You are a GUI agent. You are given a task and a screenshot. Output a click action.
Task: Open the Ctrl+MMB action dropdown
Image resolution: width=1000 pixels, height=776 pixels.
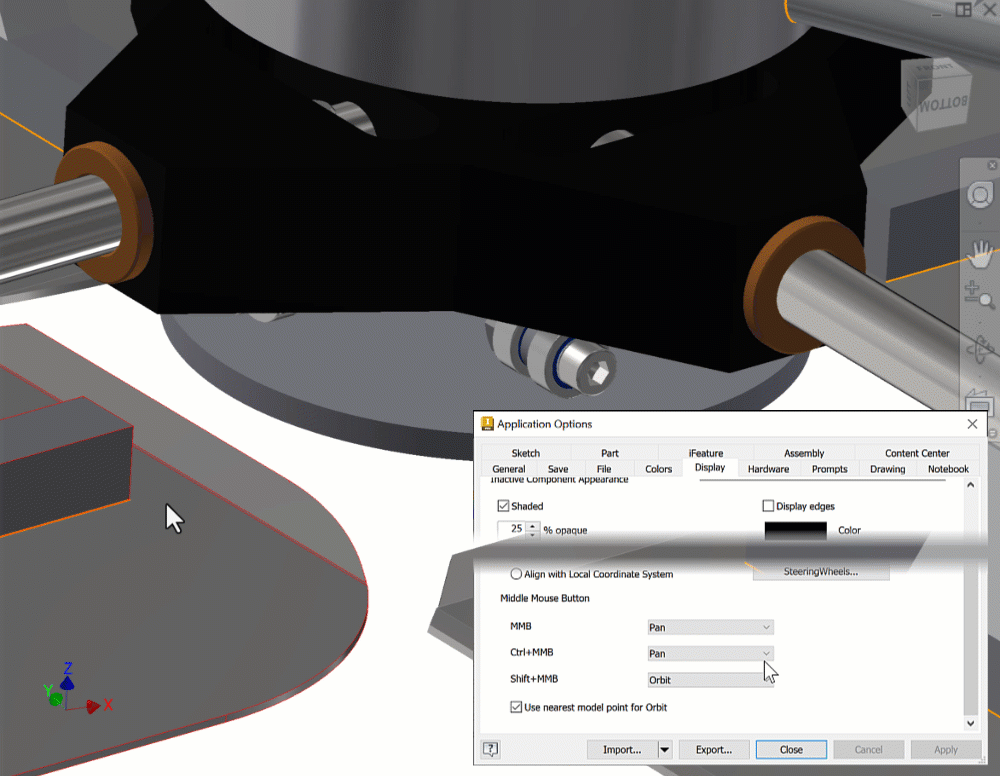(x=710, y=654)
